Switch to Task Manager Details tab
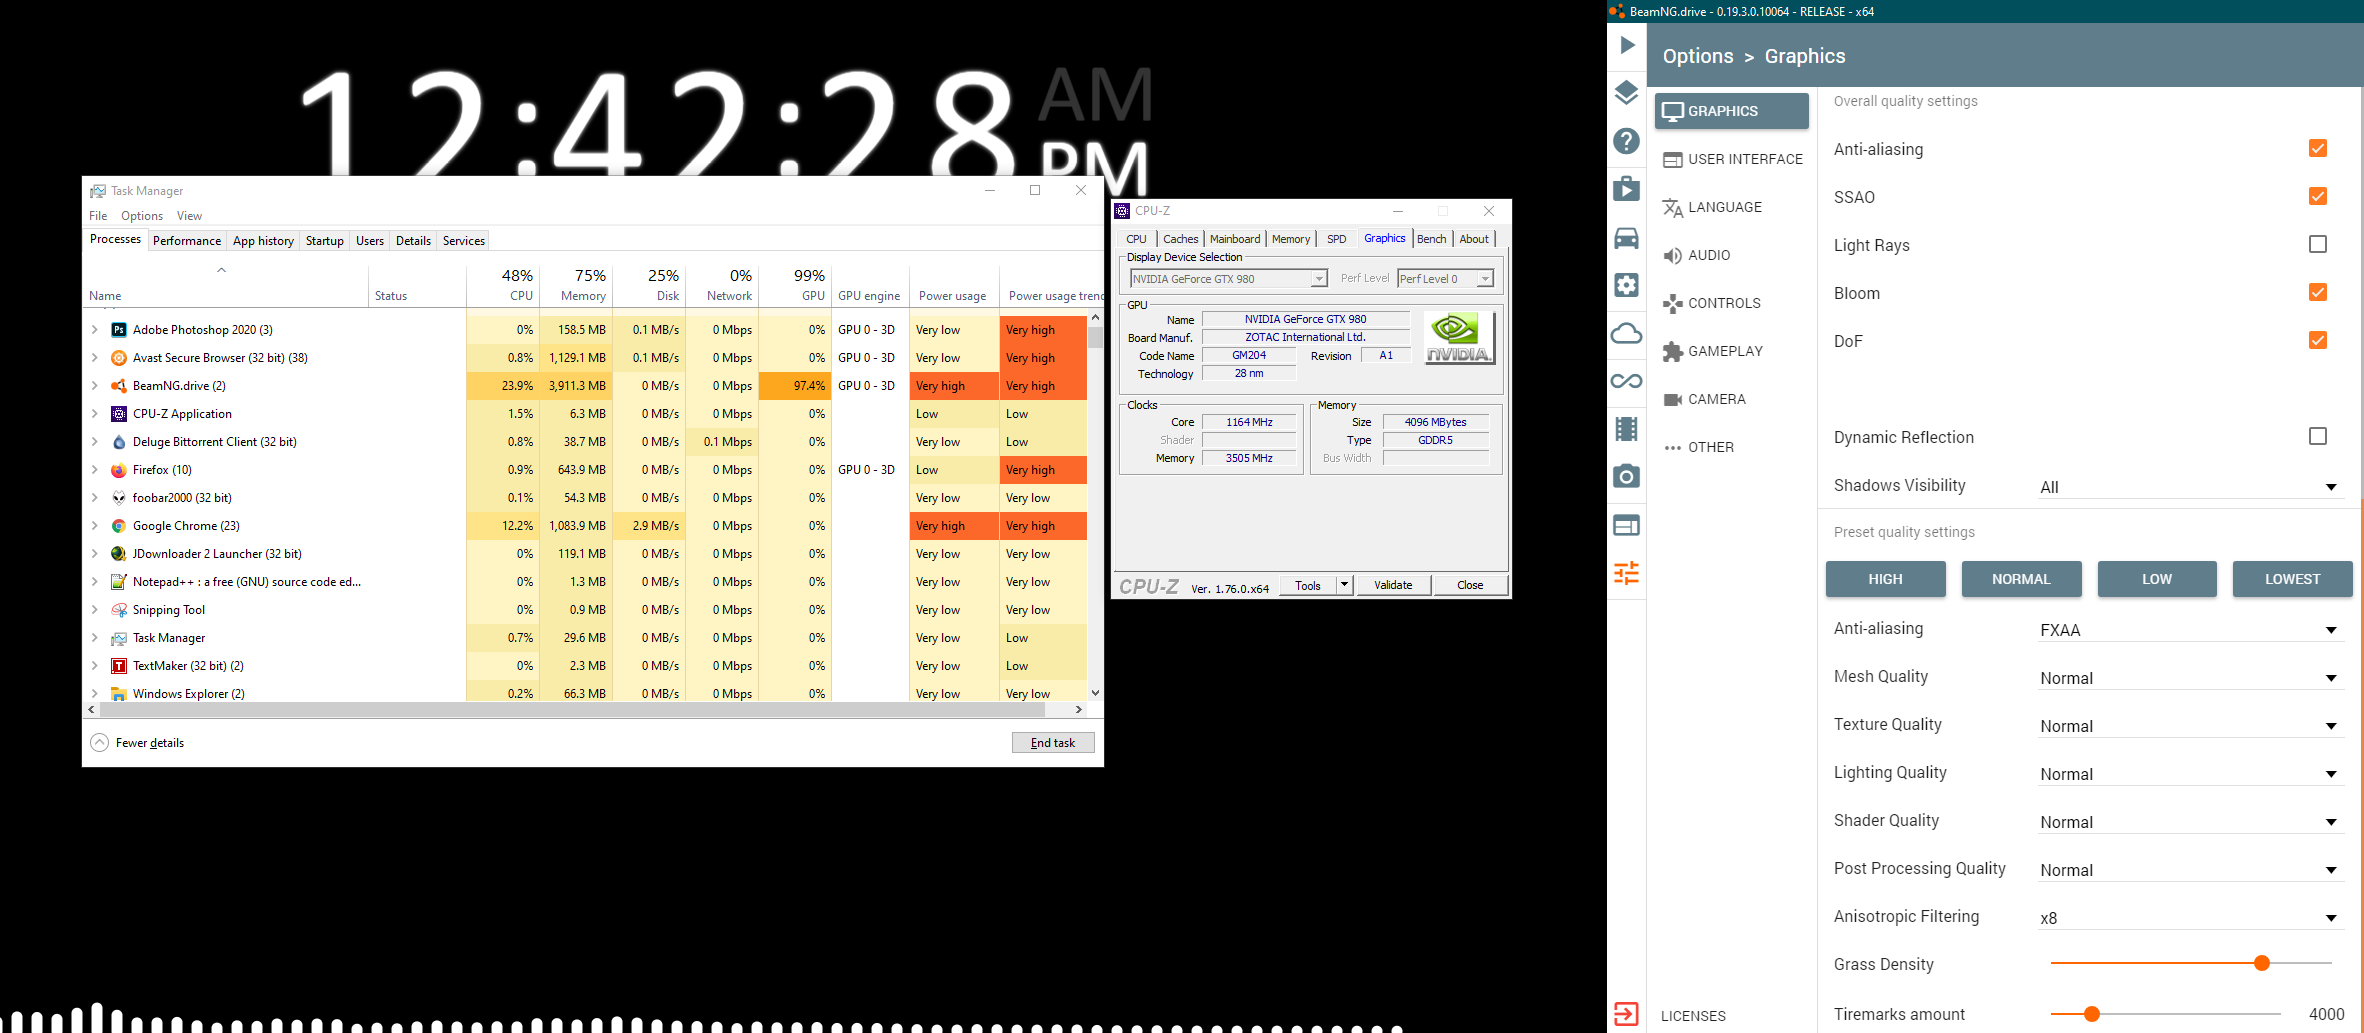The image size is (2364, 1033). point(413,241)
